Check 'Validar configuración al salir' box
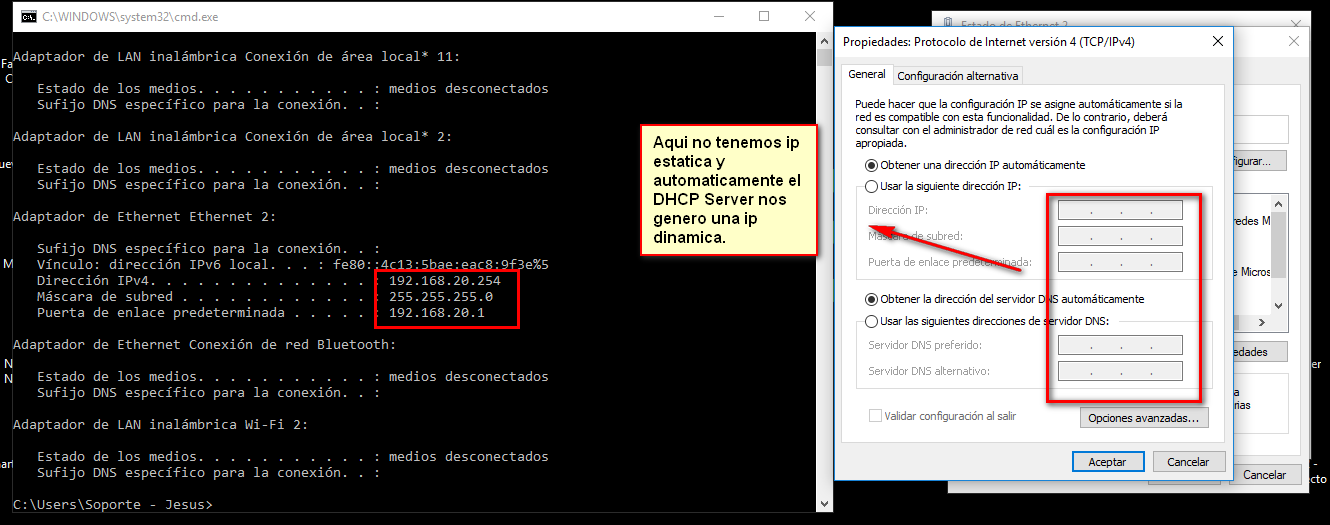The height and width of the screenshot is (525, 1330). 876,416
